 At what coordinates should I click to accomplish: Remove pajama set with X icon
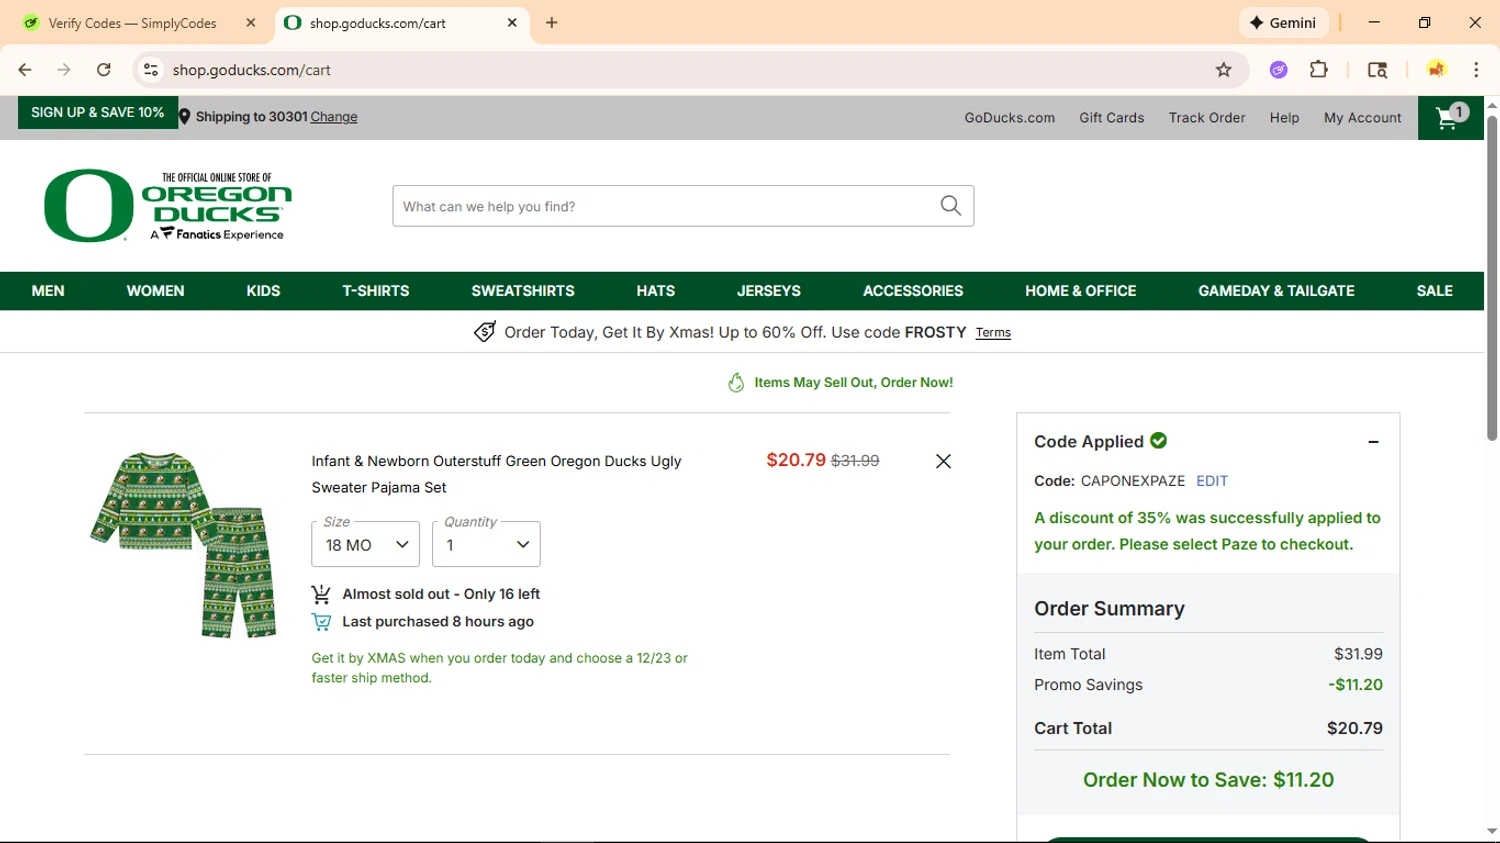943,461
